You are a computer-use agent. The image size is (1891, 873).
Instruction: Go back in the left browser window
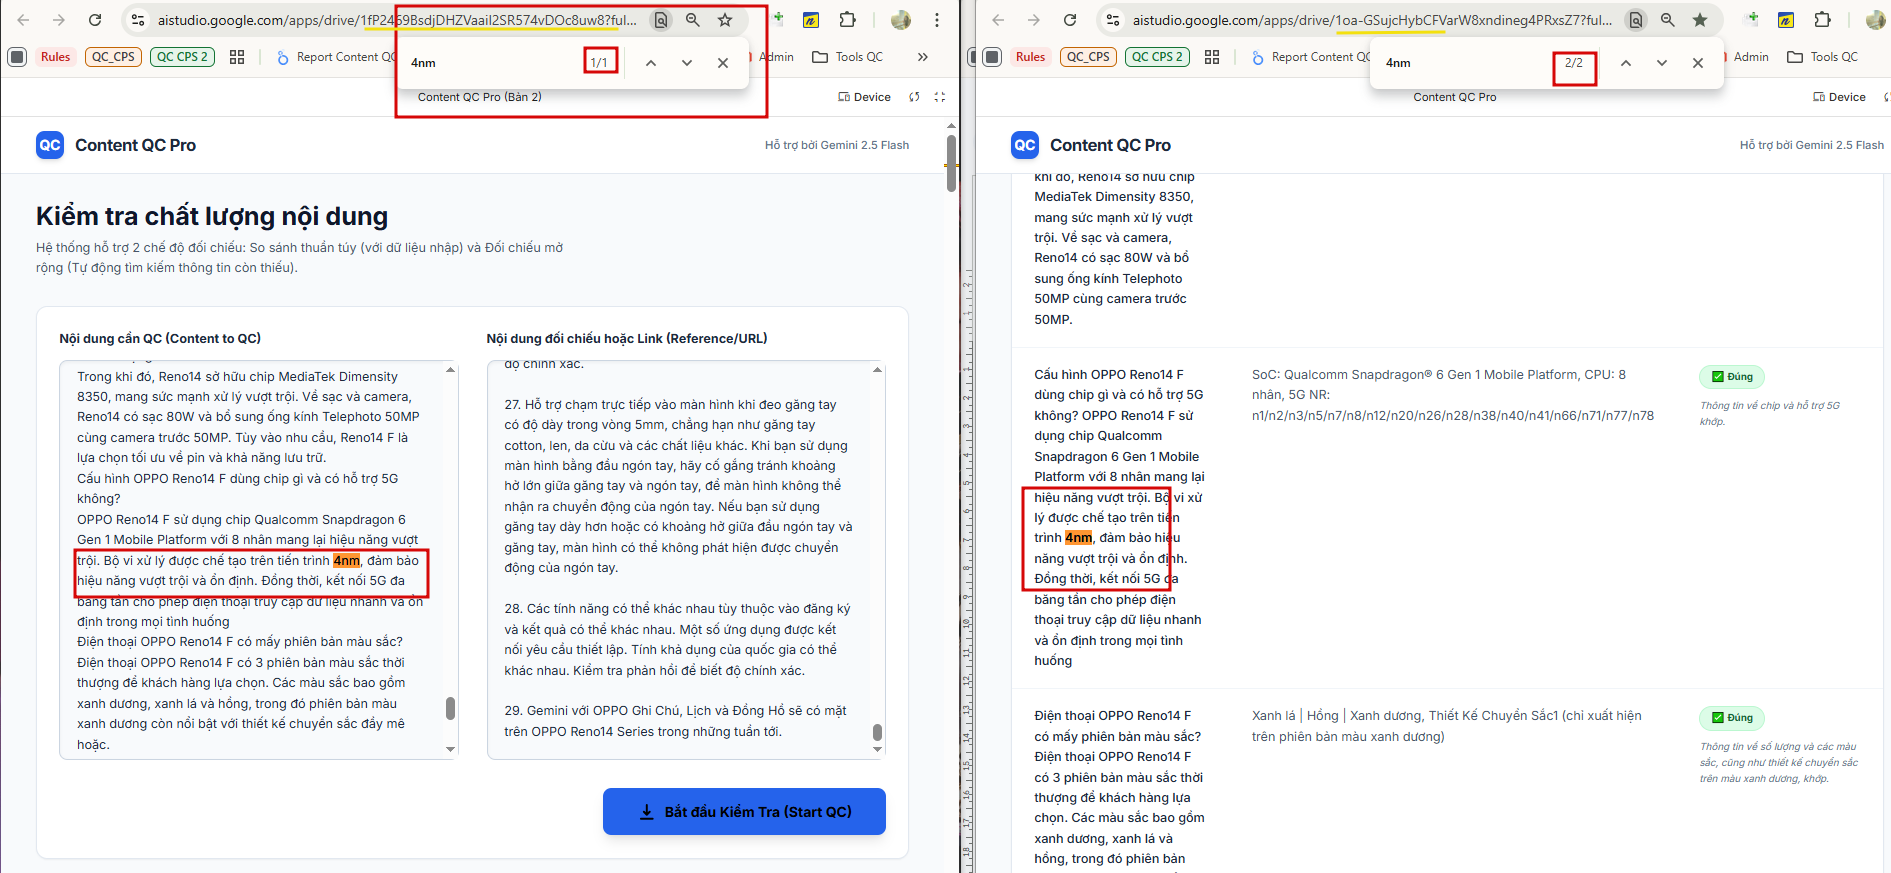coord(24,20)
